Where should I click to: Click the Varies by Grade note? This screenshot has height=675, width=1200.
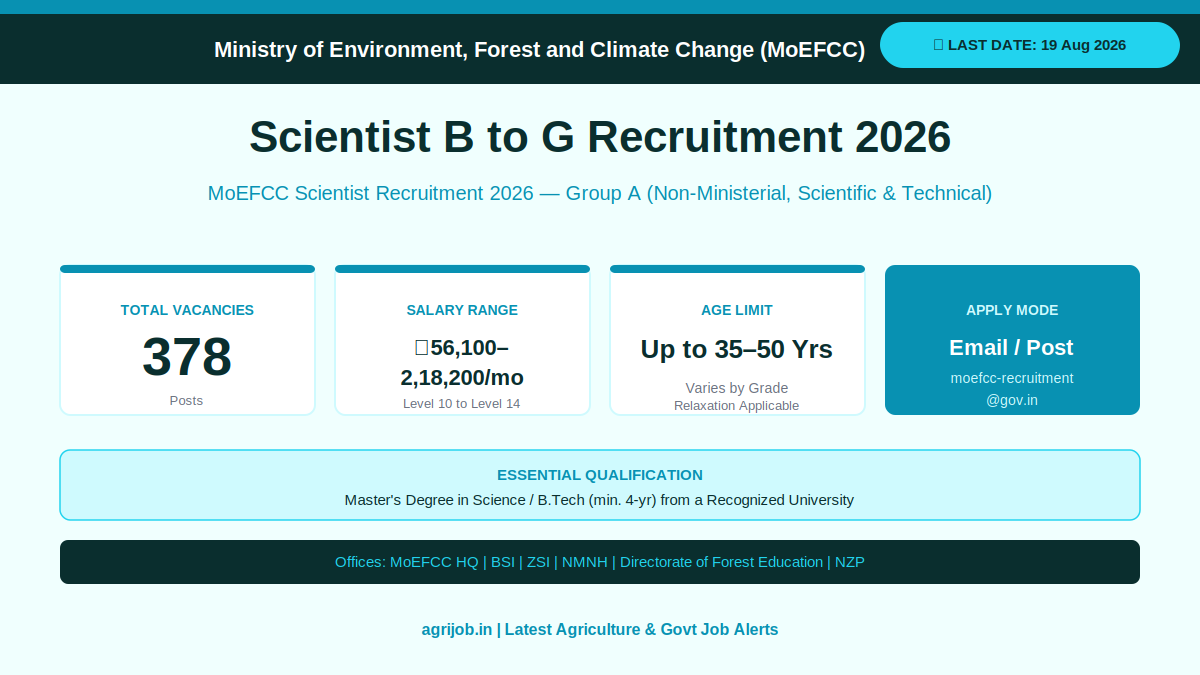[737, 388]
